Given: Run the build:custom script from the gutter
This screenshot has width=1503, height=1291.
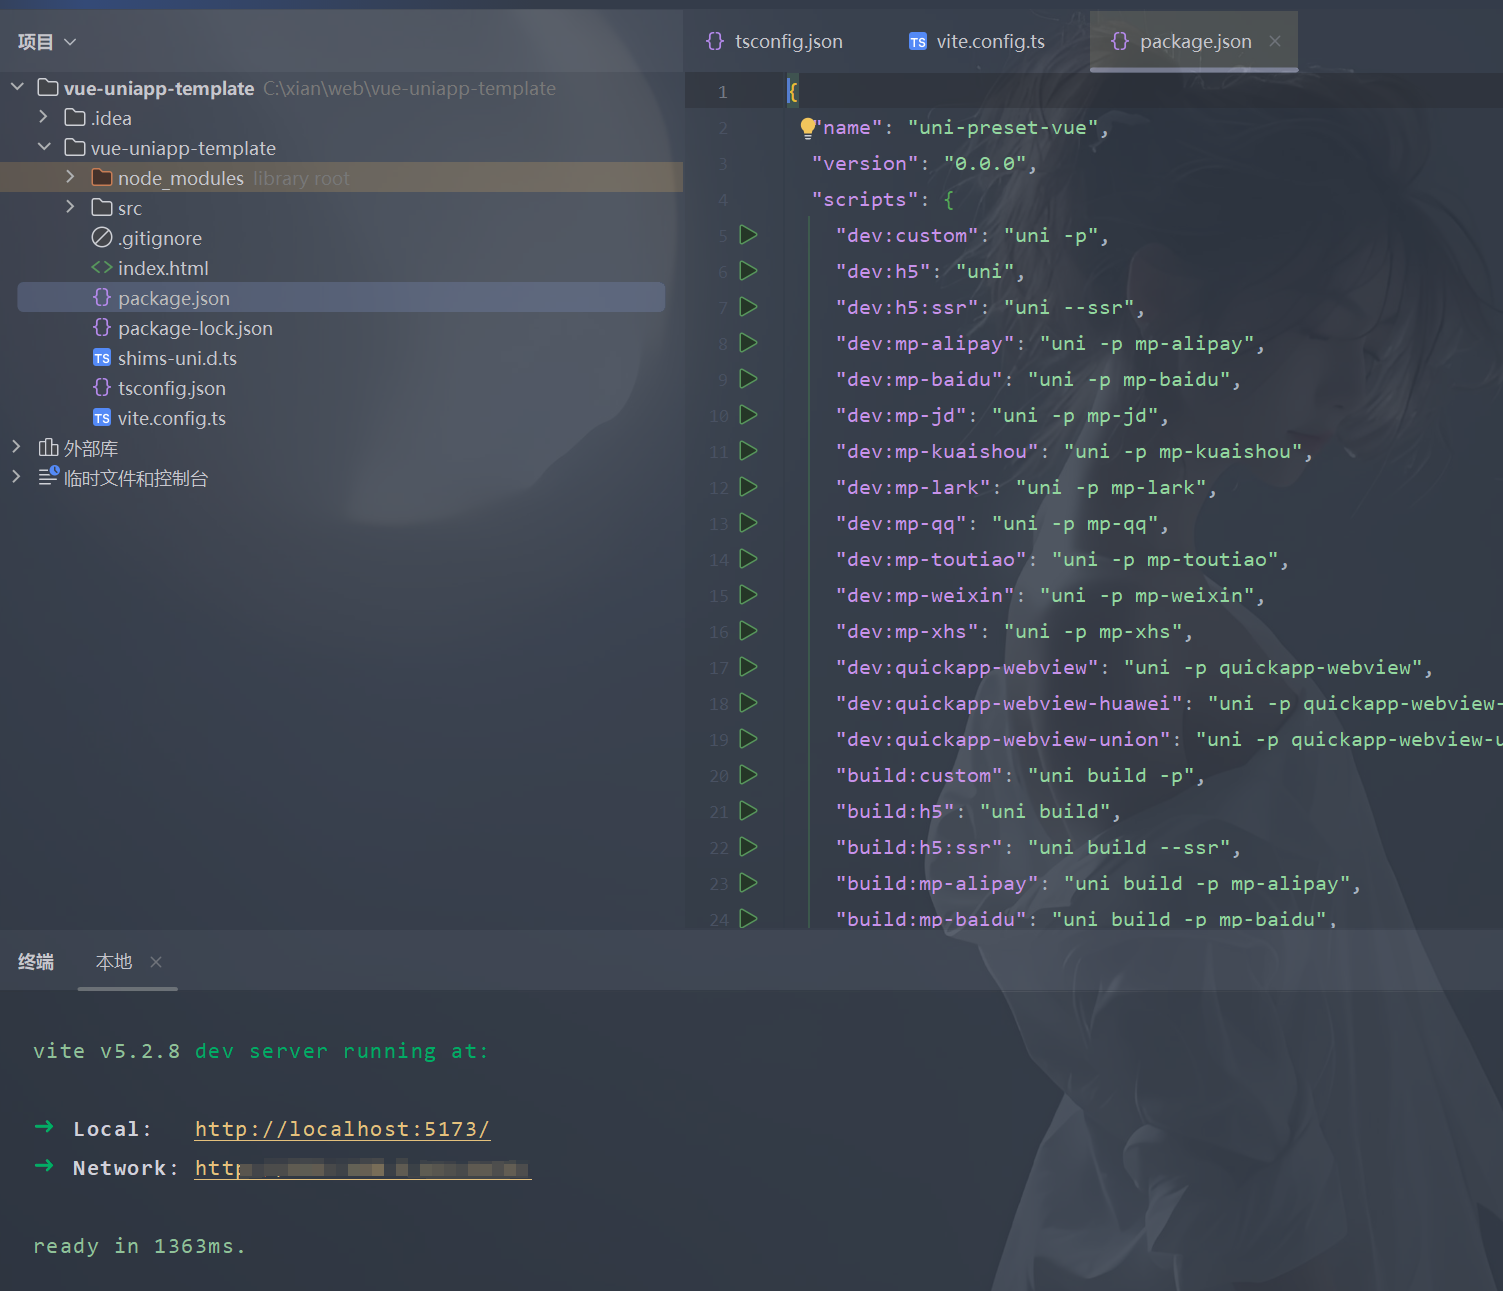Looking at the screenshot, I should tap(747, 775).
